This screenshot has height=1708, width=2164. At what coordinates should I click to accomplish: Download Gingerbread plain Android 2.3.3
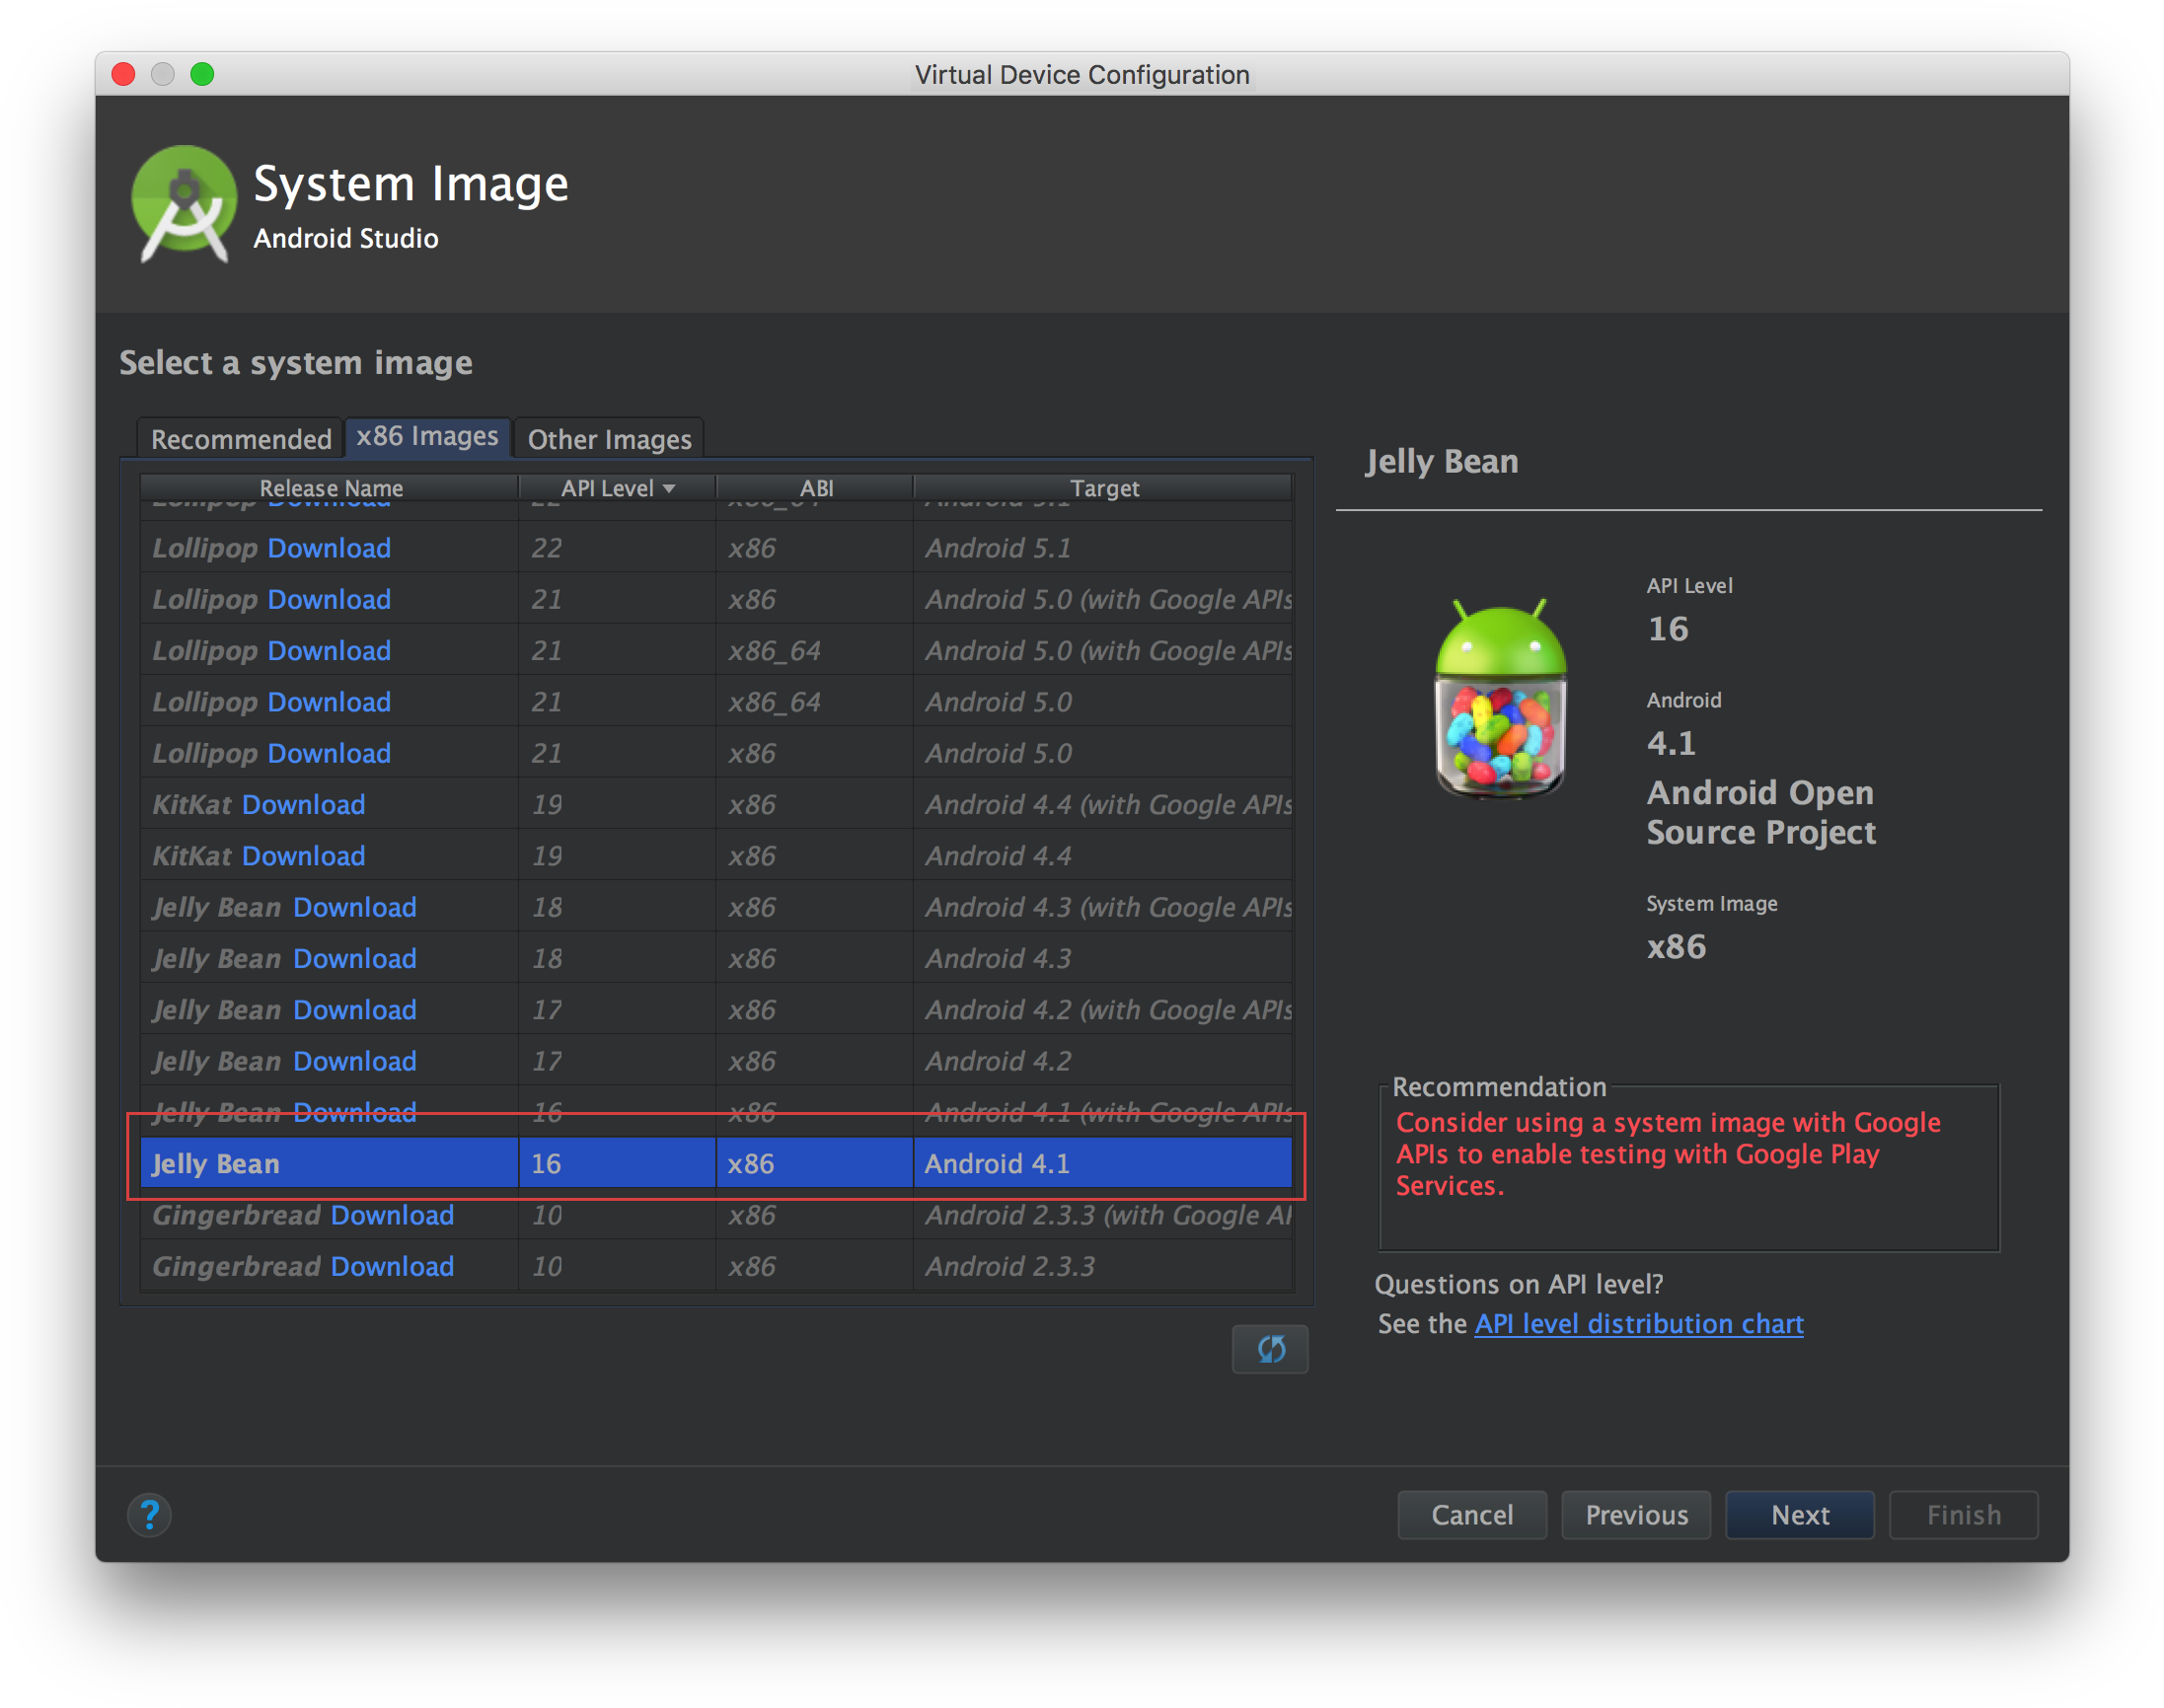[x=392, y=1266]
